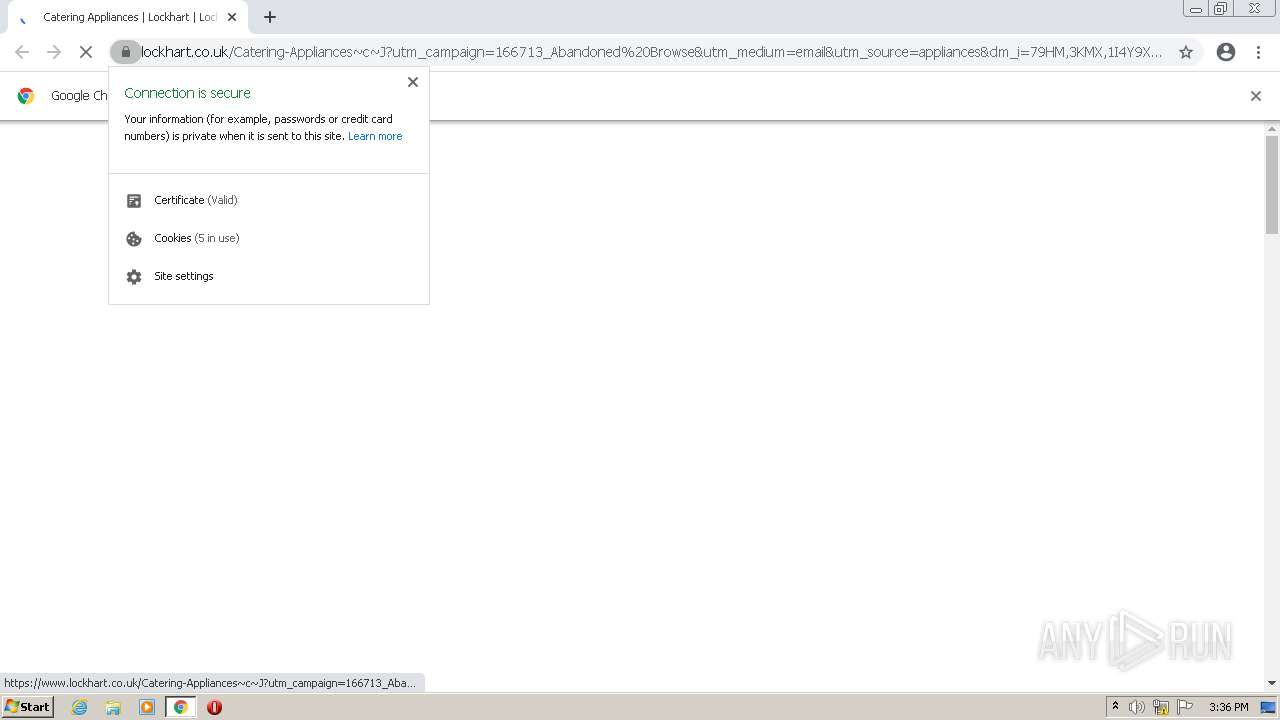Click the lockhart.co.uk URL in address bar

coord(651,52)
